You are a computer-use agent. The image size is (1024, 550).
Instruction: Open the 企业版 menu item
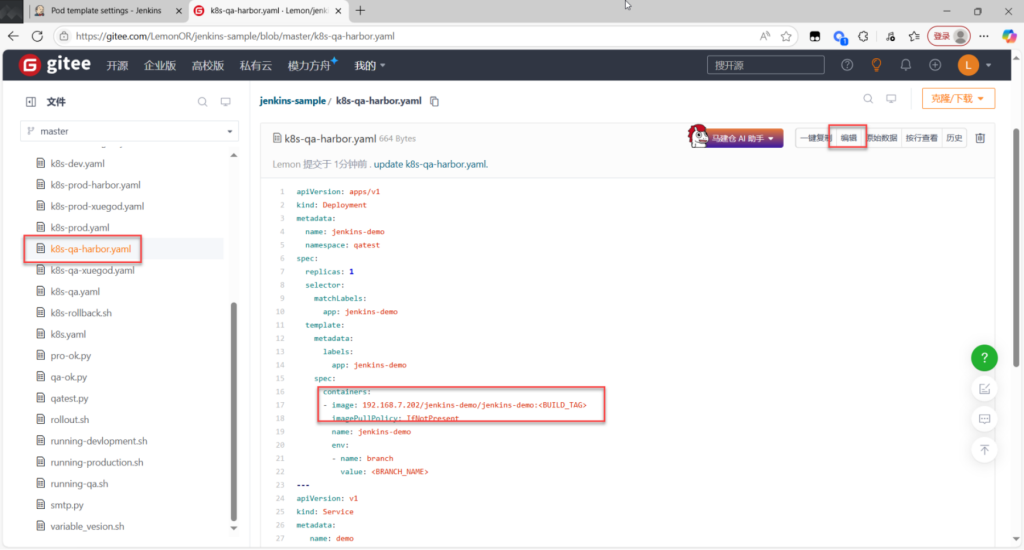pyautogui.click(x=160, y=65)
